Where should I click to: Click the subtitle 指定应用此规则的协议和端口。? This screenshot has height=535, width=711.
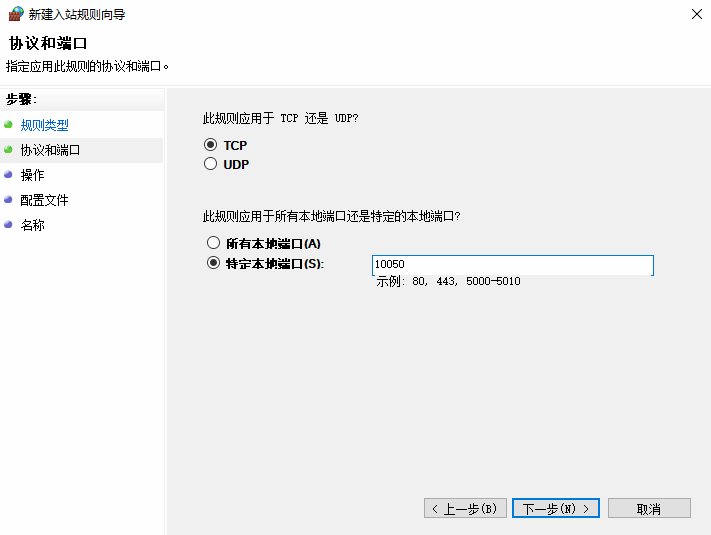(87, 67)
